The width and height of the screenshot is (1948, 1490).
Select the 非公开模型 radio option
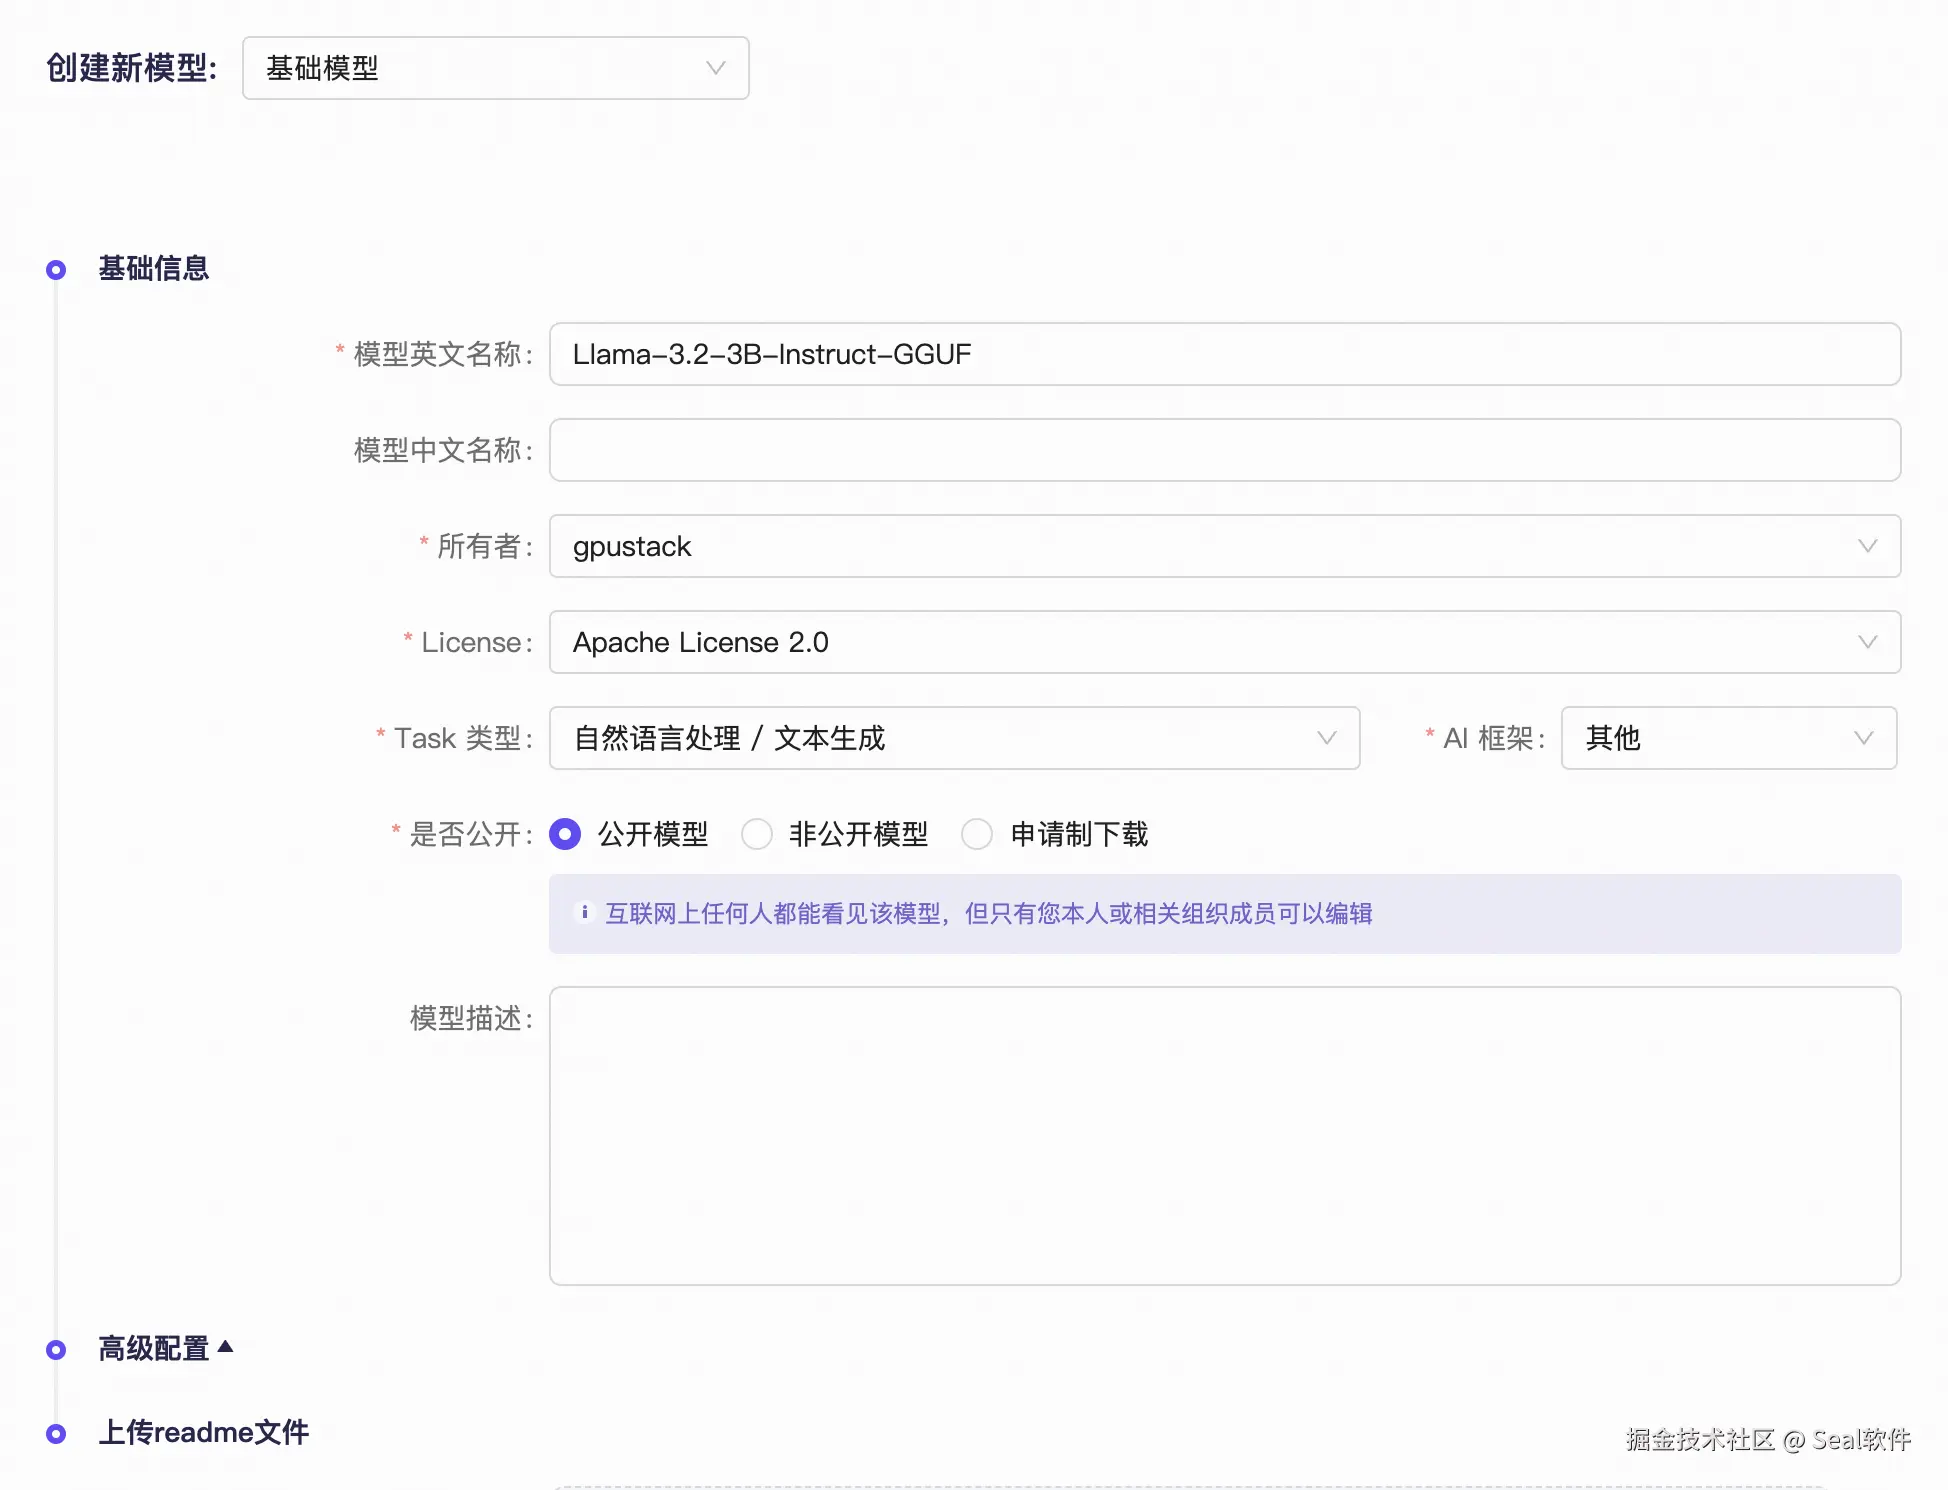757,834
